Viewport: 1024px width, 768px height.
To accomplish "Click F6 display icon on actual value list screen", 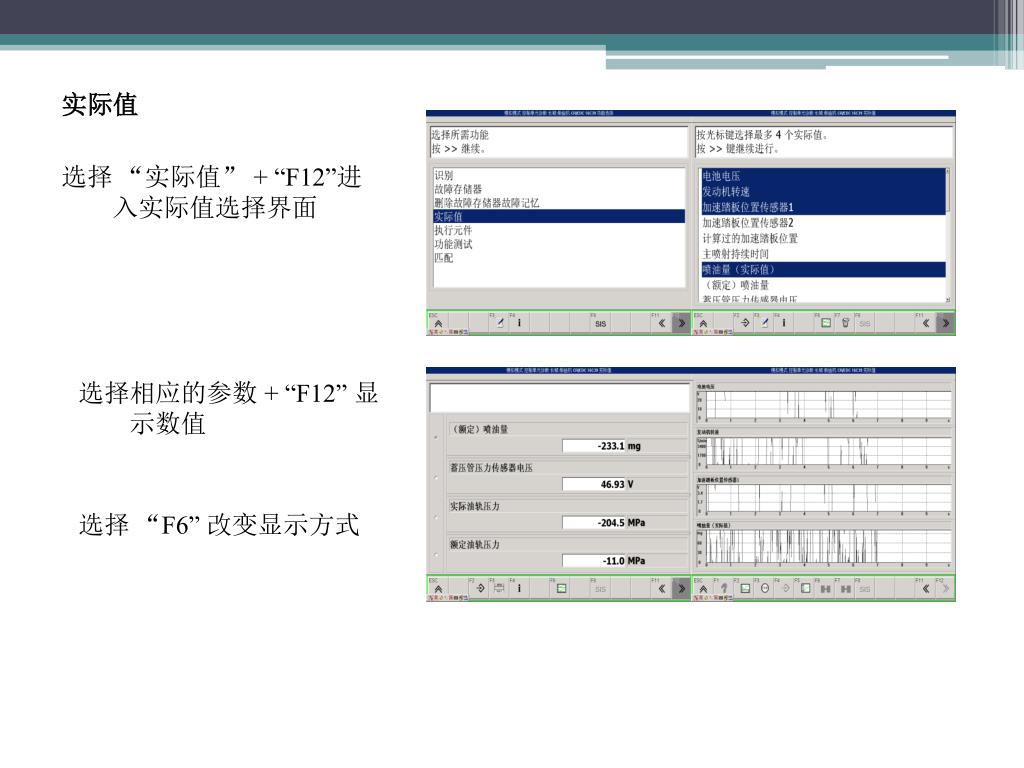I will [825, 323].
